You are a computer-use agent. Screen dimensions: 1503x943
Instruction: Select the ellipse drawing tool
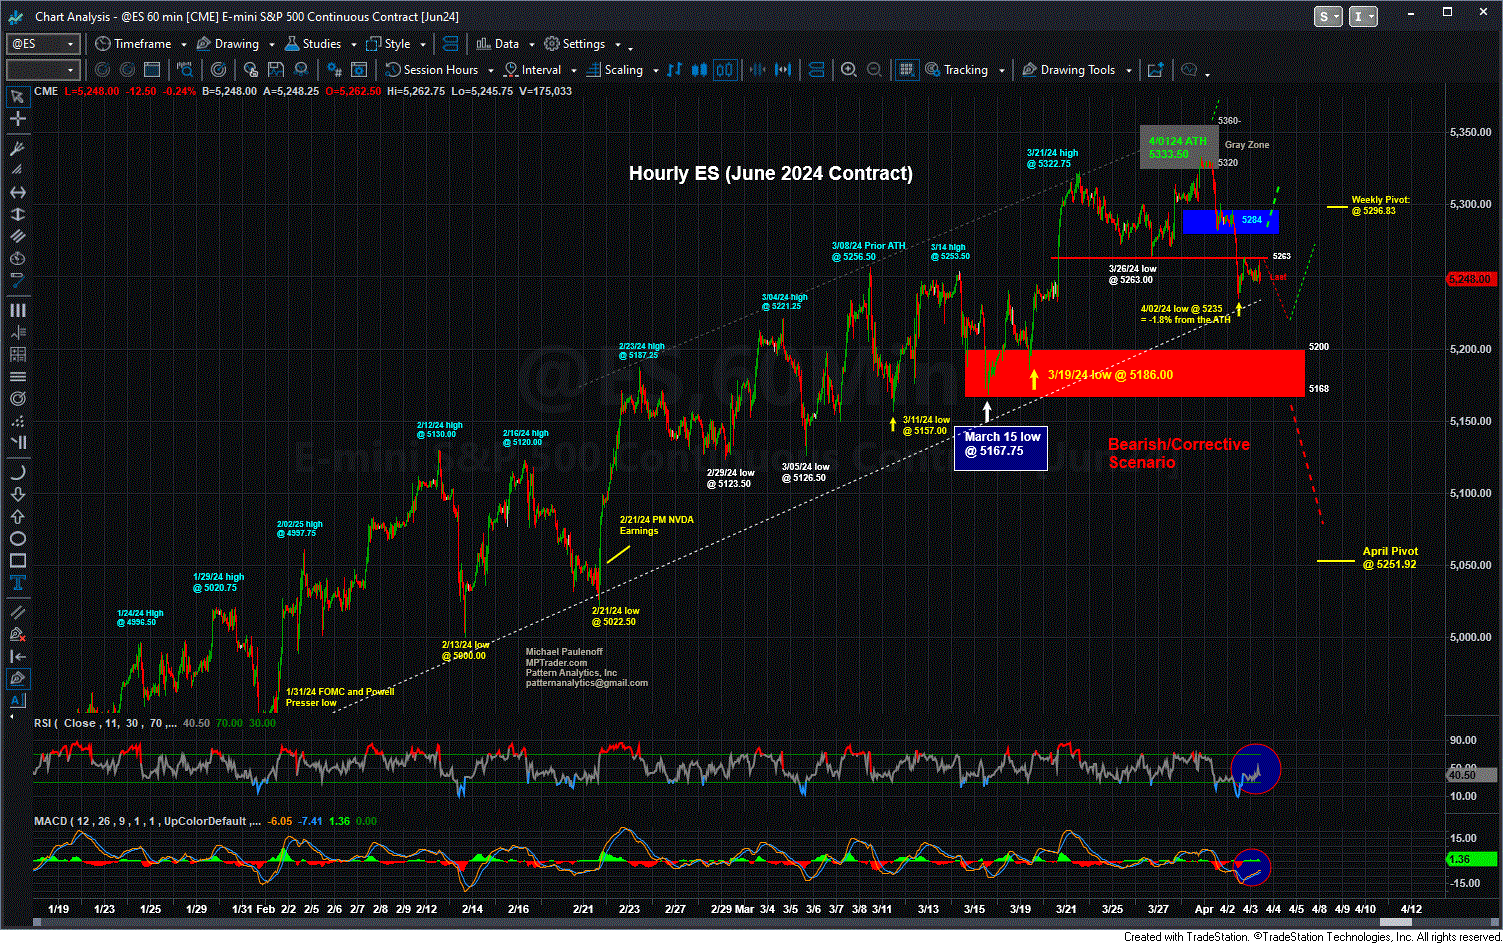pyautogui.click(x=17, y=539)
